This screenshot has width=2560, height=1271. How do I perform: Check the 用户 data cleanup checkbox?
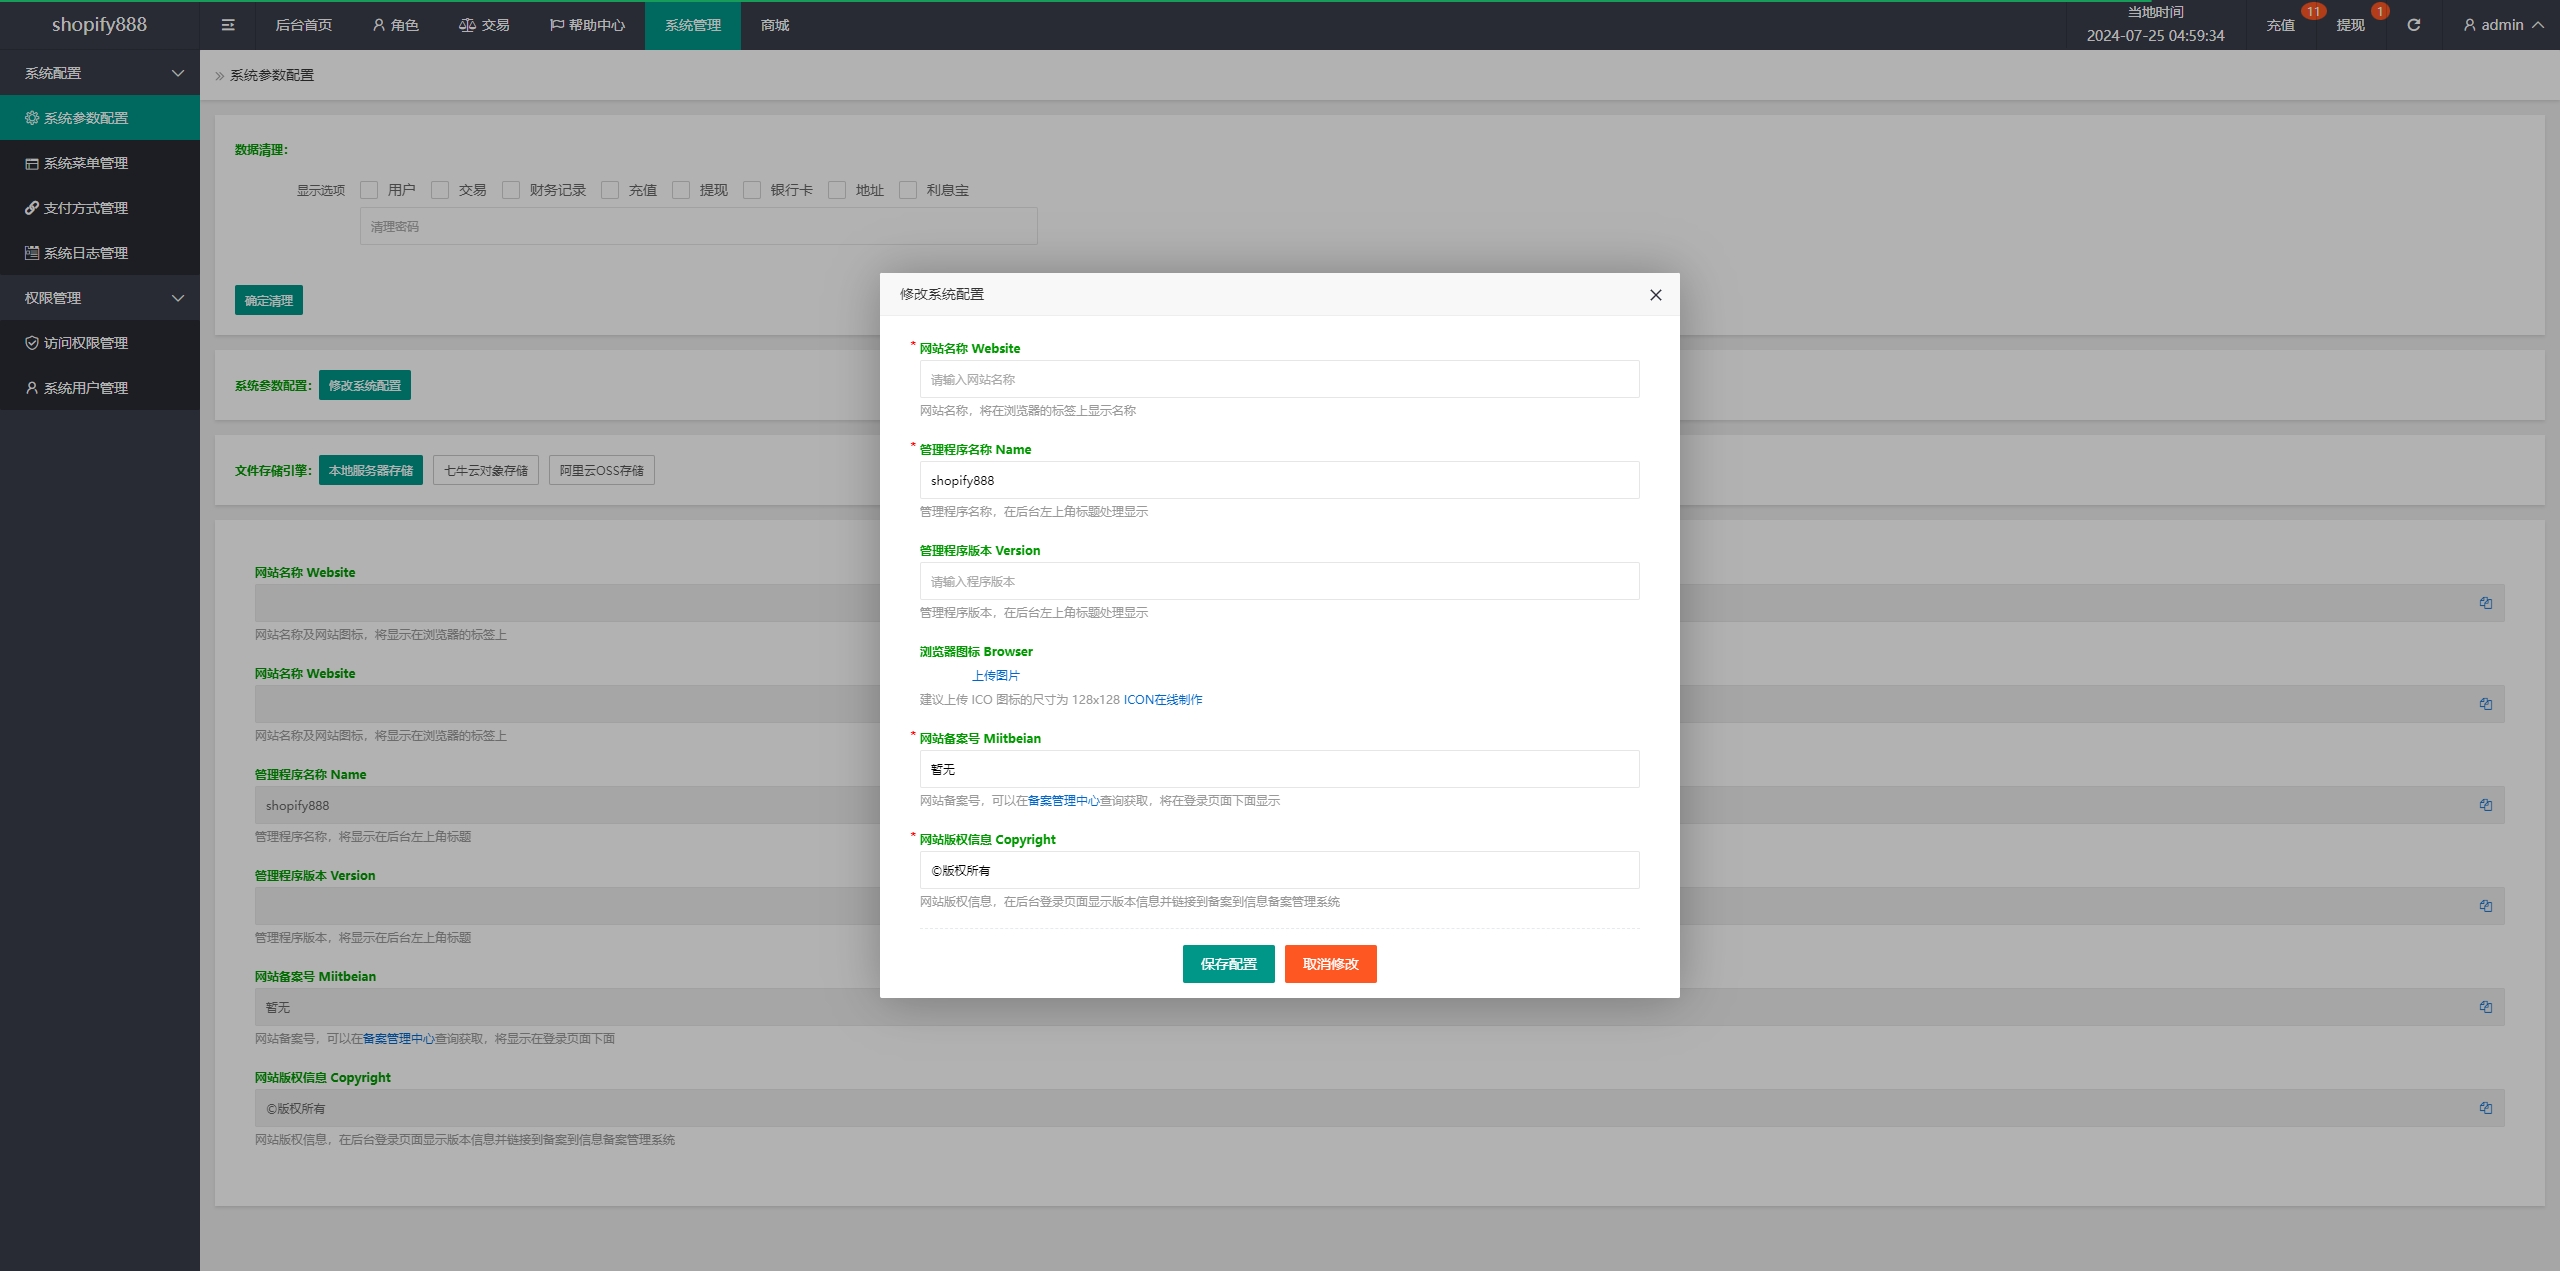point(369,190)
